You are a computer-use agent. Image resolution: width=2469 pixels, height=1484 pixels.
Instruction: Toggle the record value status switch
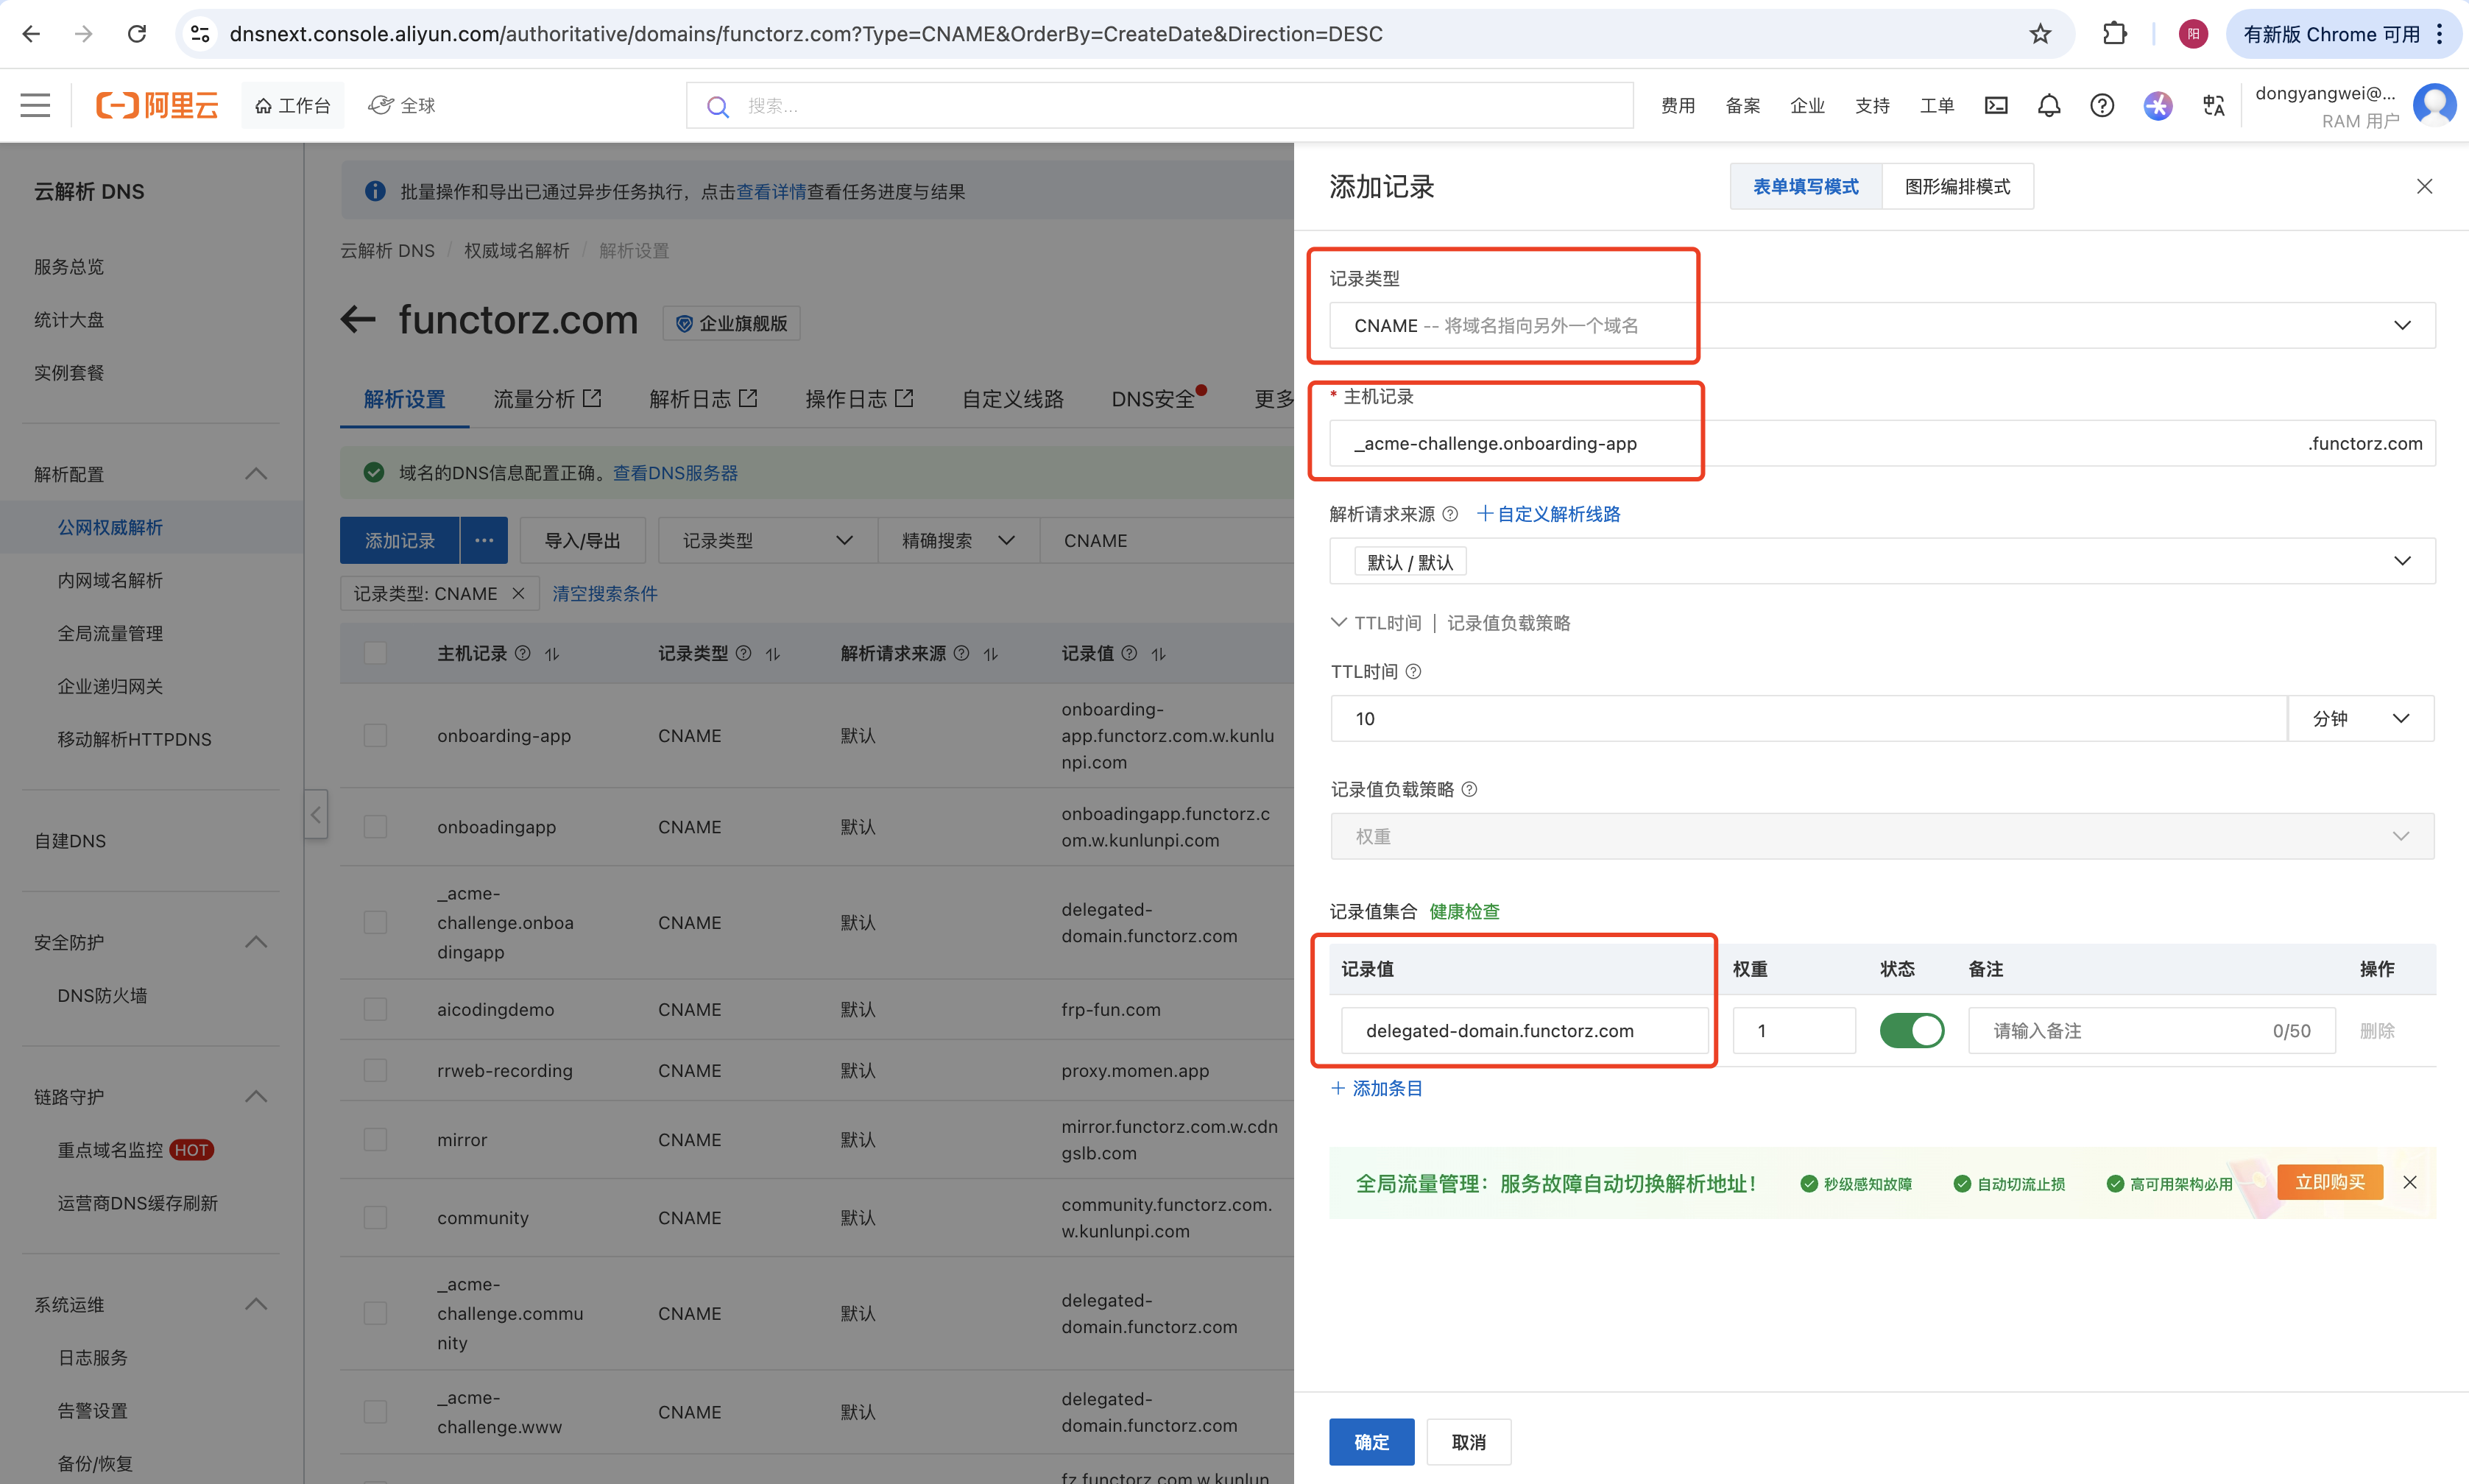click(x=1911, y=1030)
